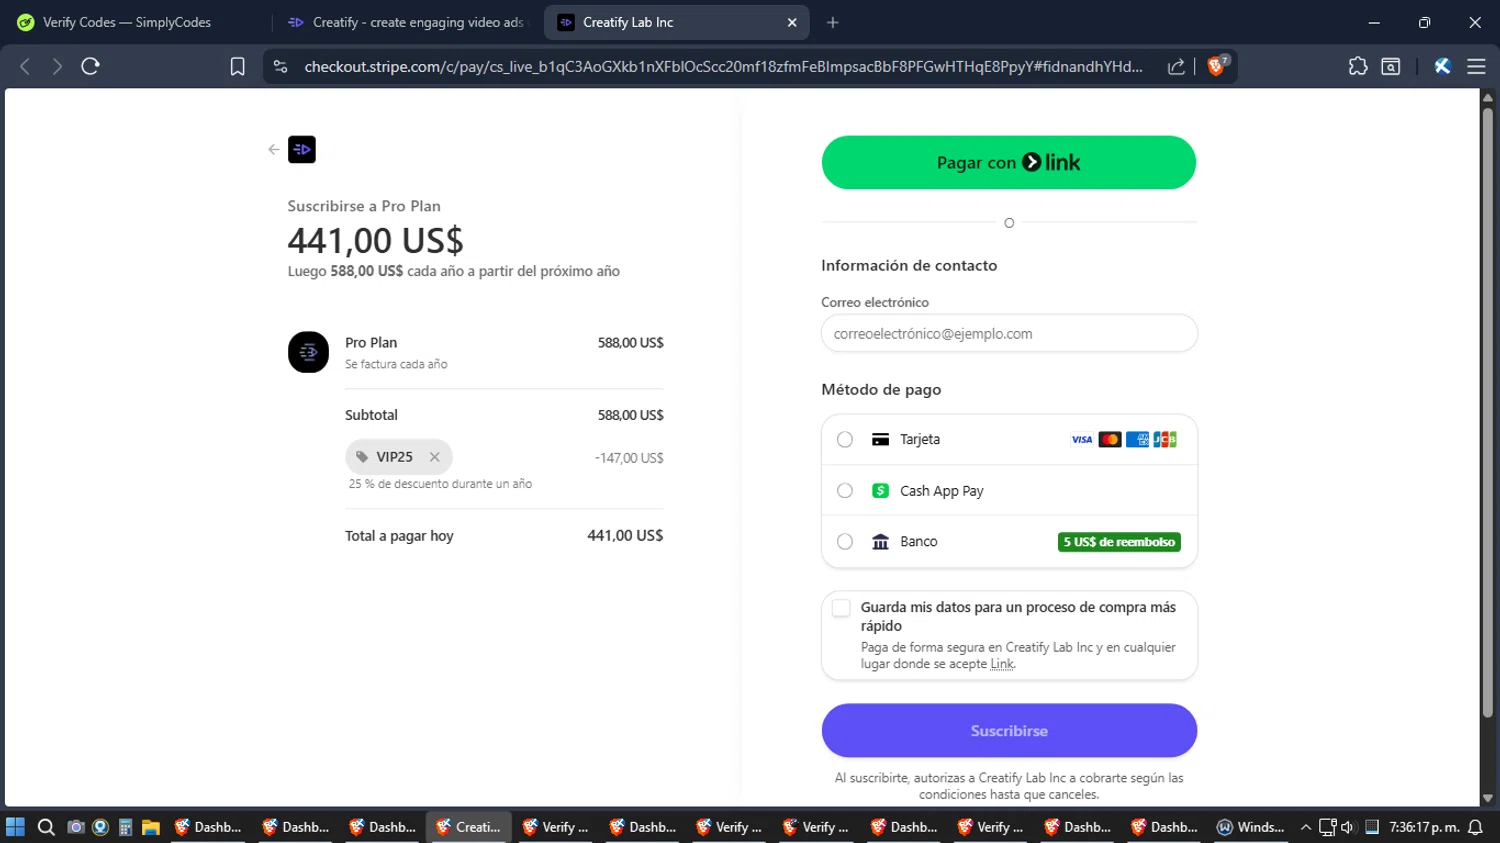1500x843 pixels.
Task: Show hidden system tray icons
Action: pos(1305,827)
